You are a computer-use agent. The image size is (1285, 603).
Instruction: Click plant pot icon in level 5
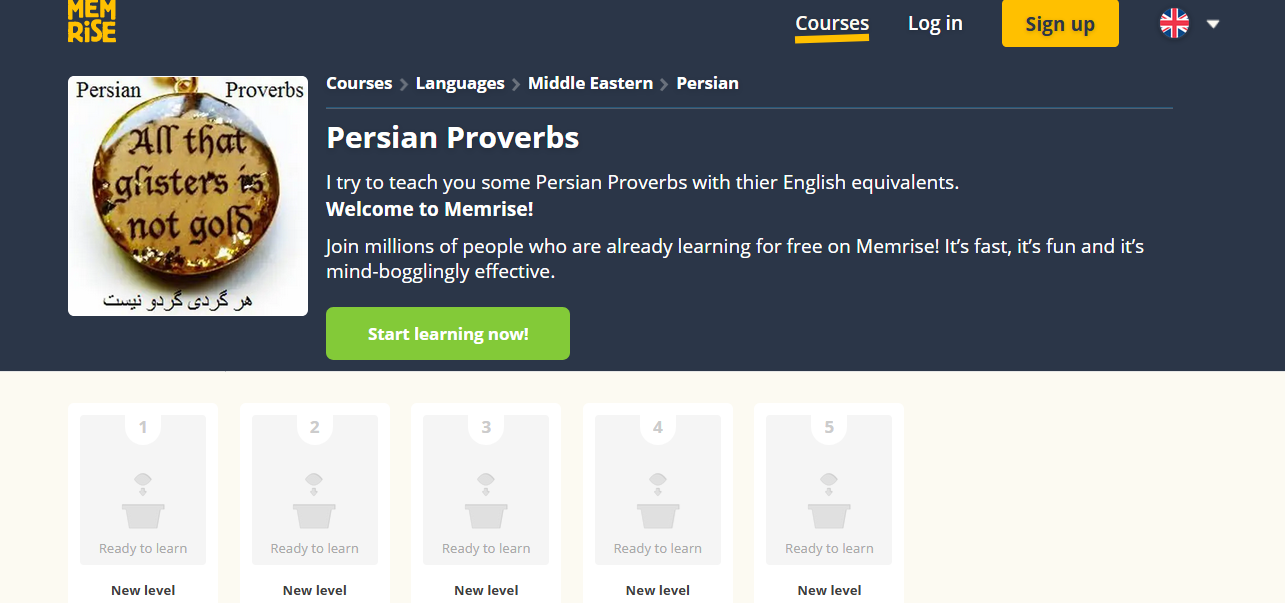click(x=829, y=501)
